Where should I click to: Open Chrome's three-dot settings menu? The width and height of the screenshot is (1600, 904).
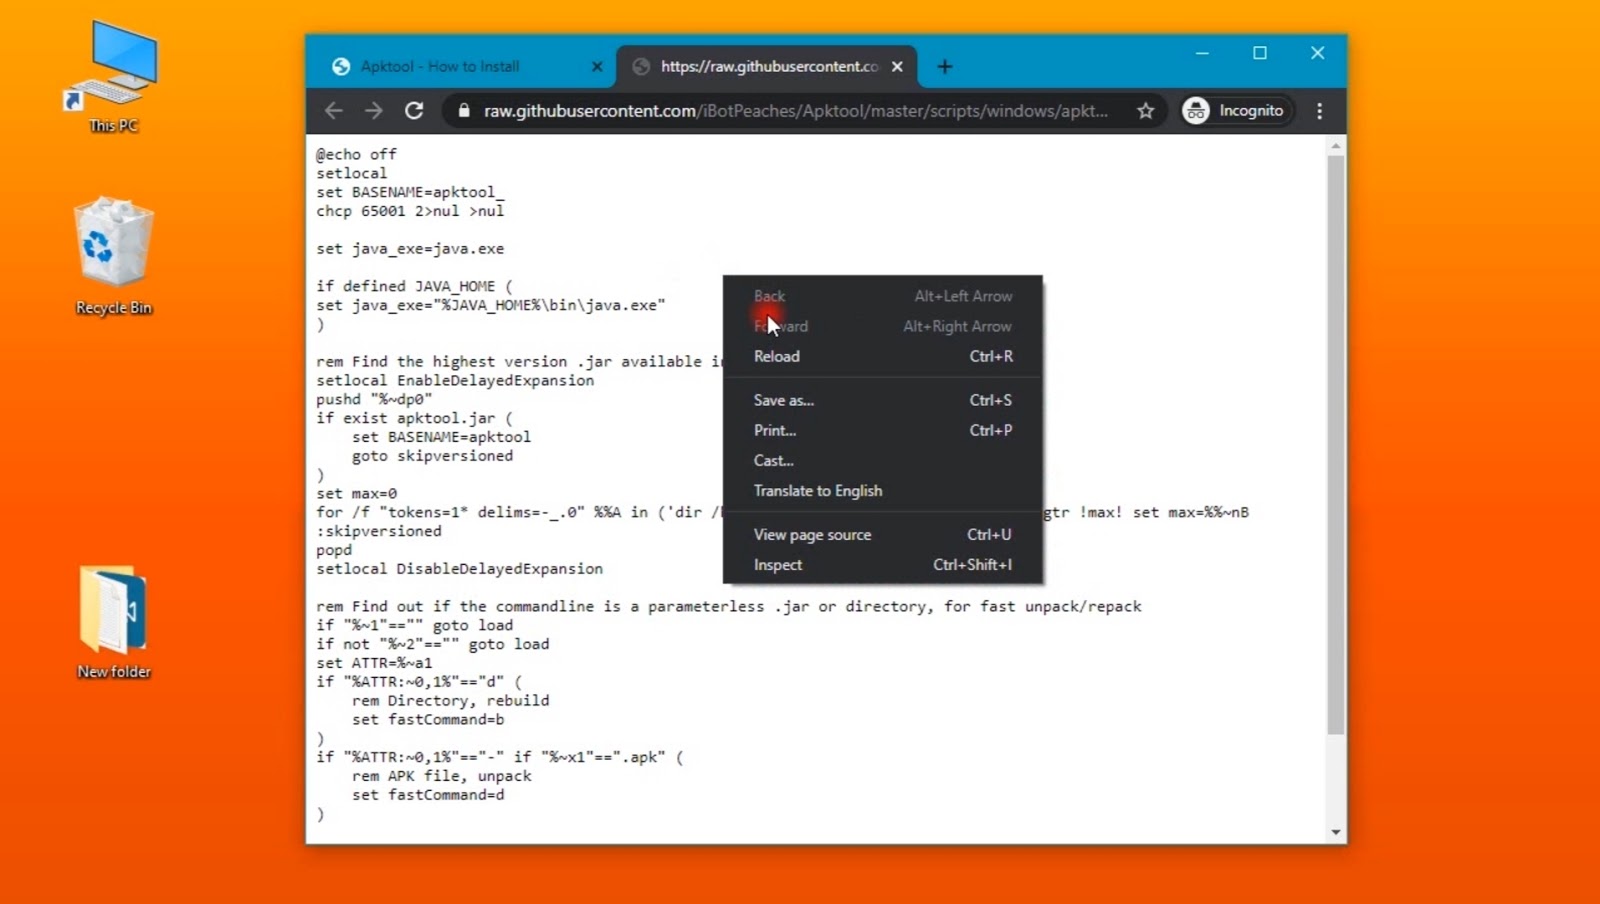[1320, 111]
